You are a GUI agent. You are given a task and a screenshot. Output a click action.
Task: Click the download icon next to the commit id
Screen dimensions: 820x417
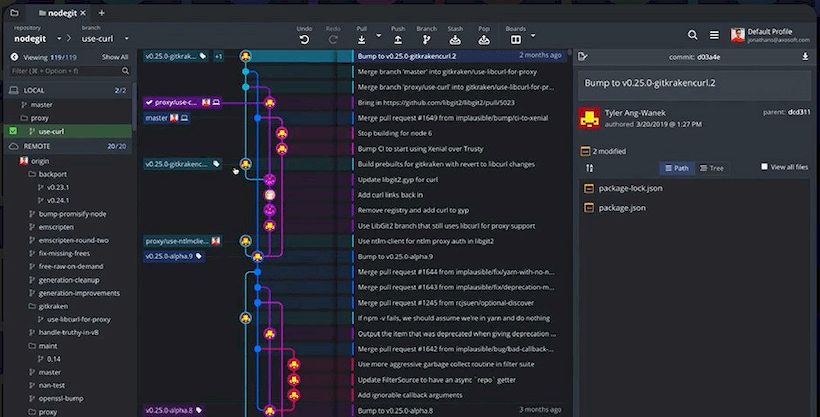click(805, 57)
